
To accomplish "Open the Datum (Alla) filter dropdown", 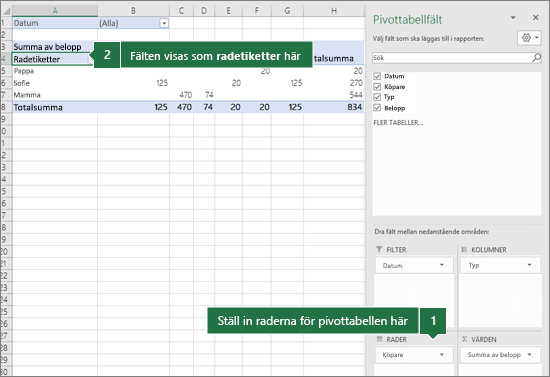I will click(x=164, y=23).
